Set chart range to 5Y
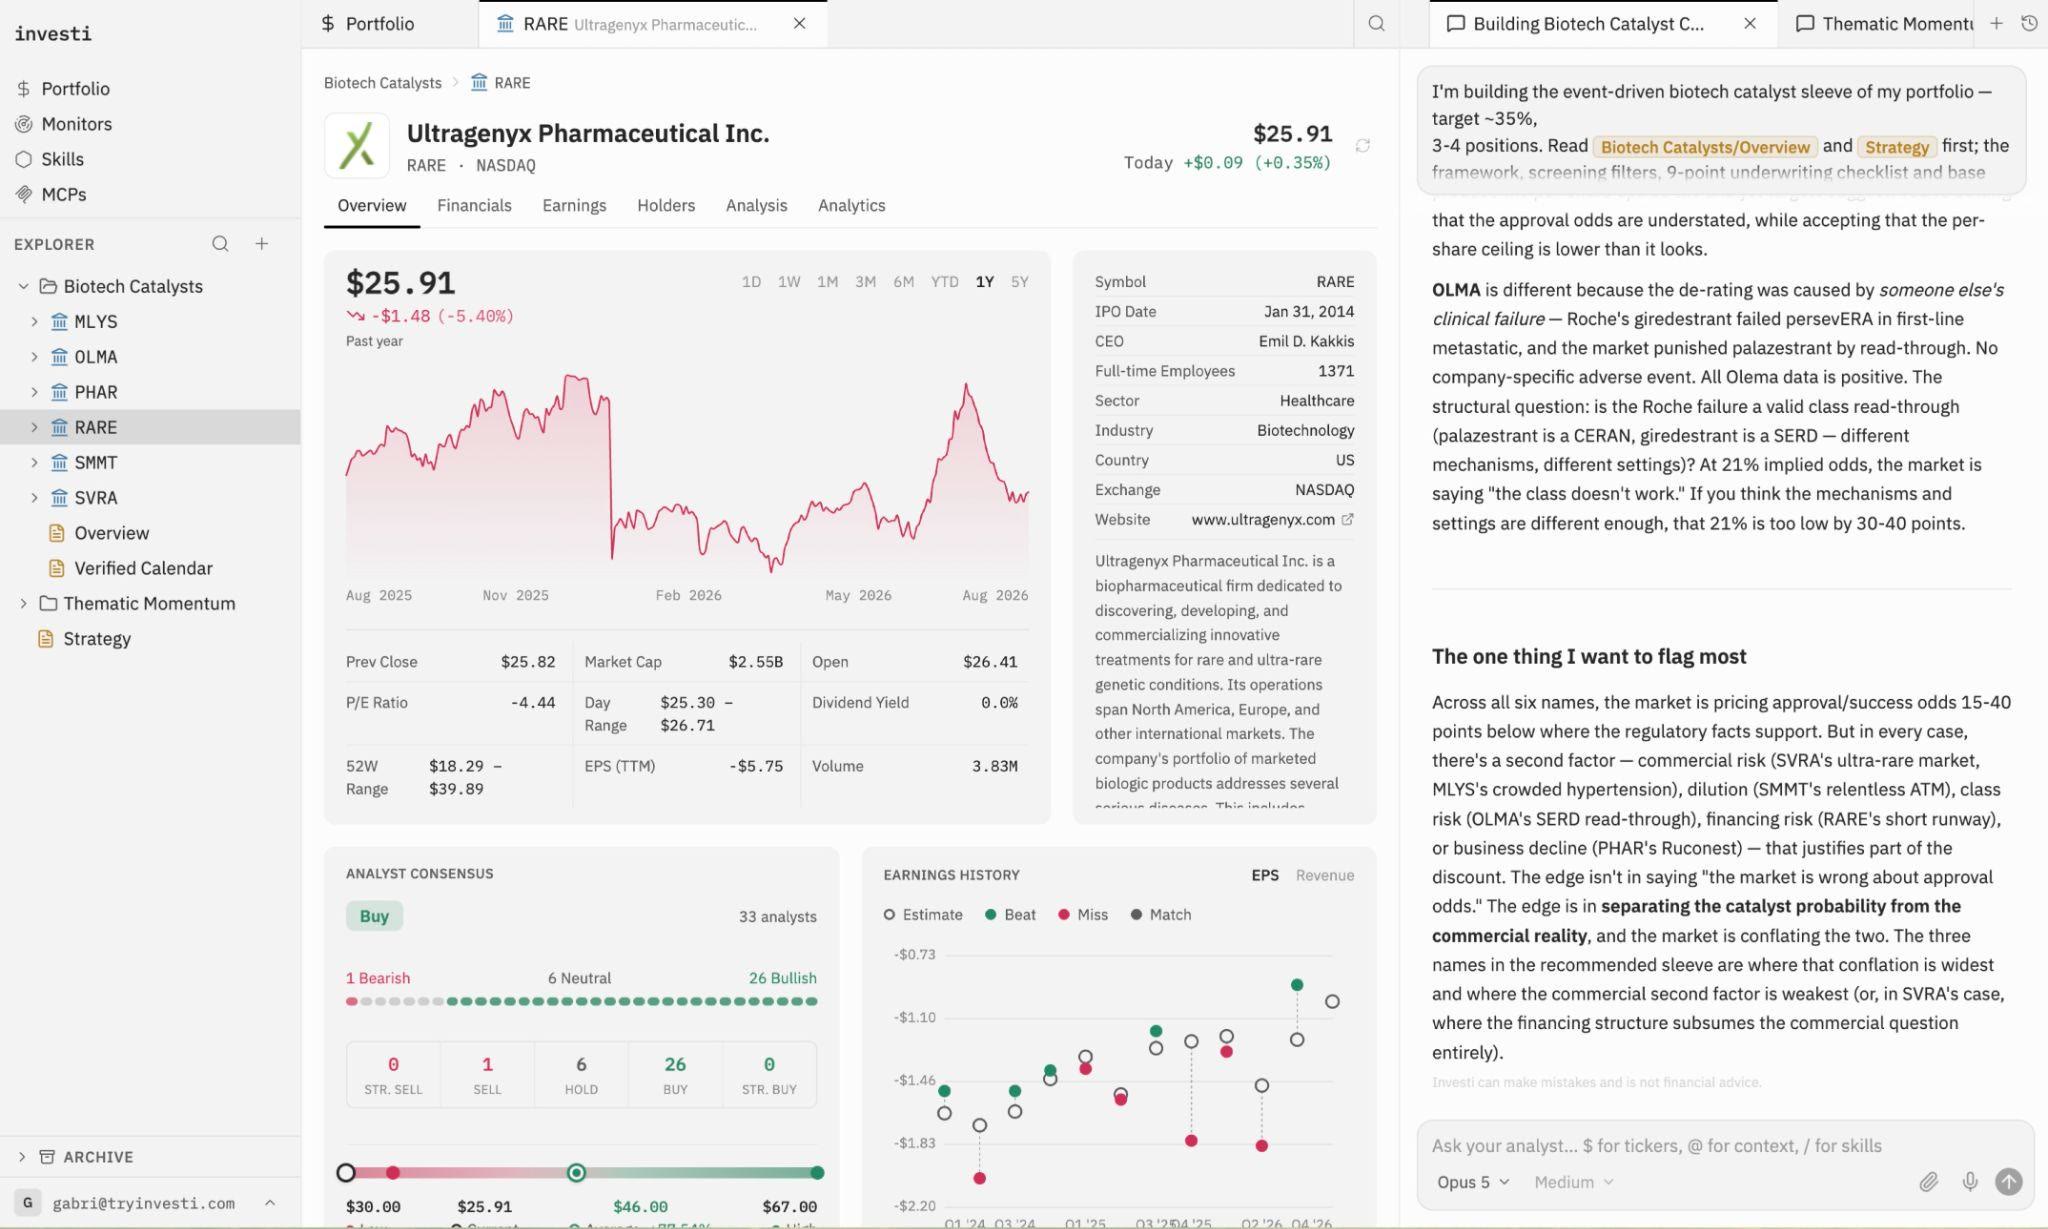This screenshot has height=1229, width=2048. [x=1019, y=282]
